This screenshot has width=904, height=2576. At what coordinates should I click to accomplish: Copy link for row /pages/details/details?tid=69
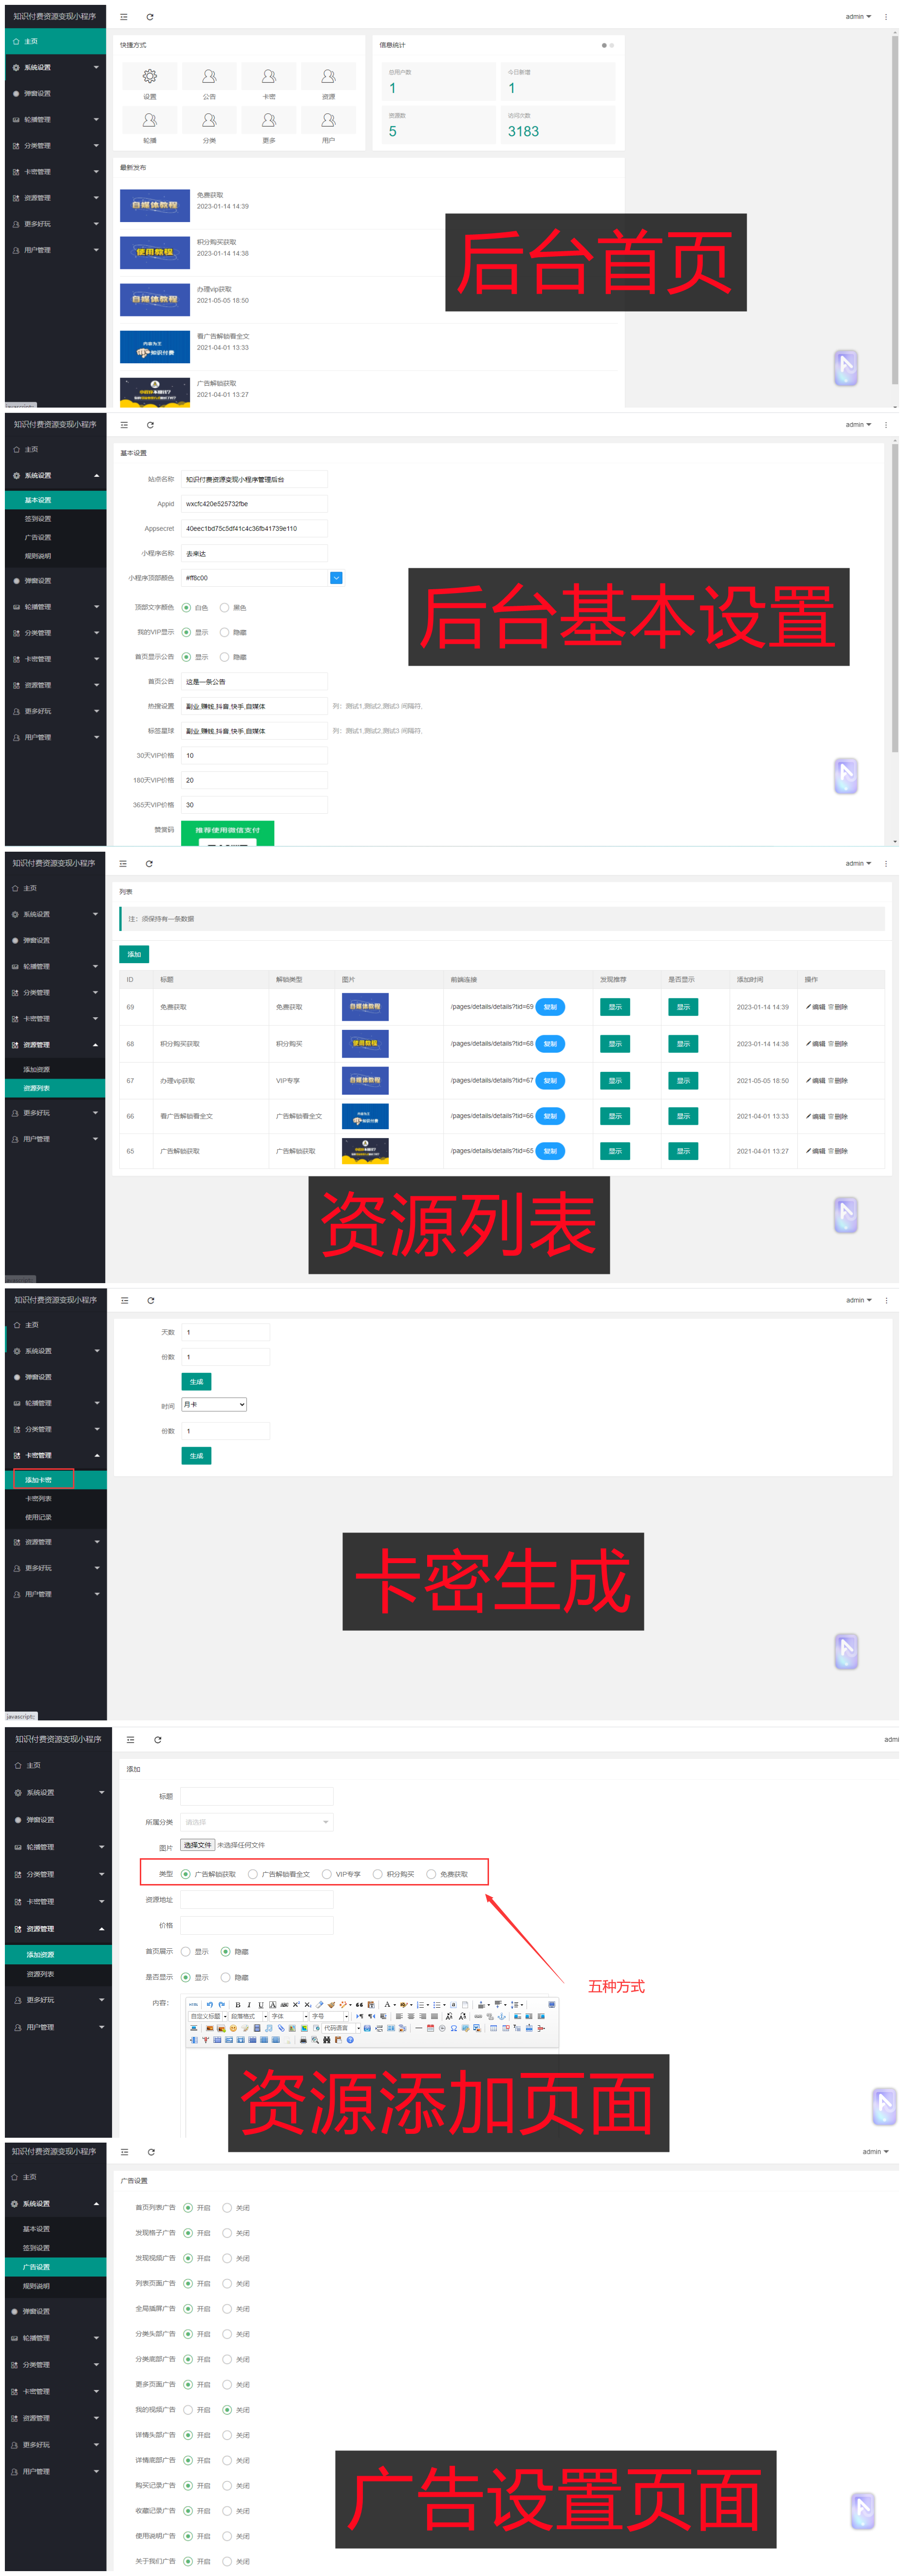[550, 1008]
